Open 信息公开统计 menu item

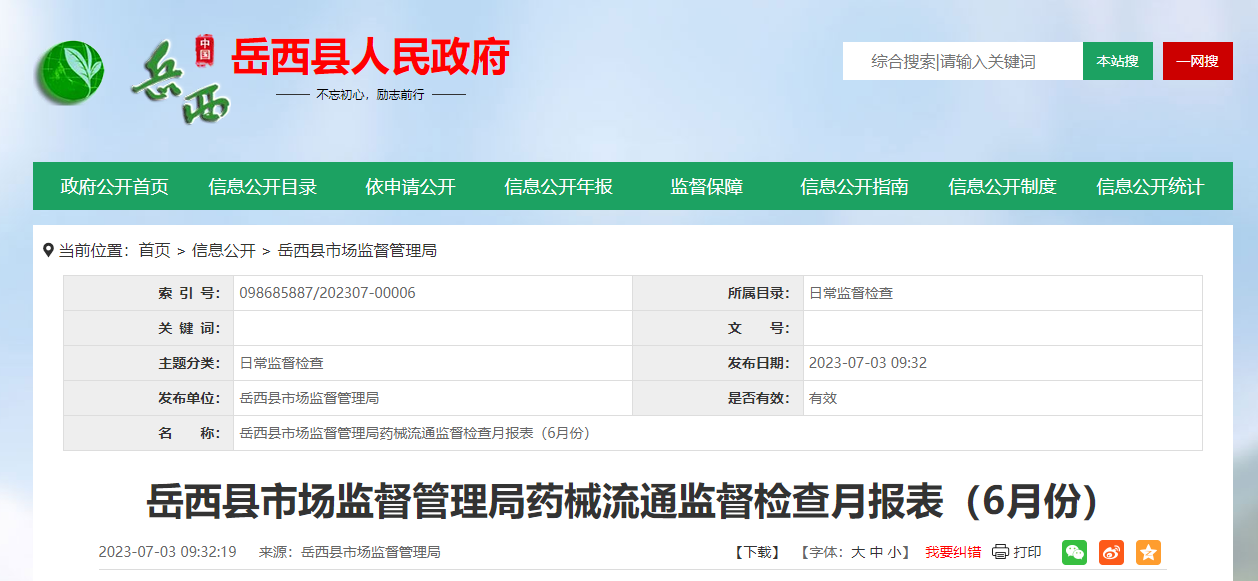pos(1151,186)
